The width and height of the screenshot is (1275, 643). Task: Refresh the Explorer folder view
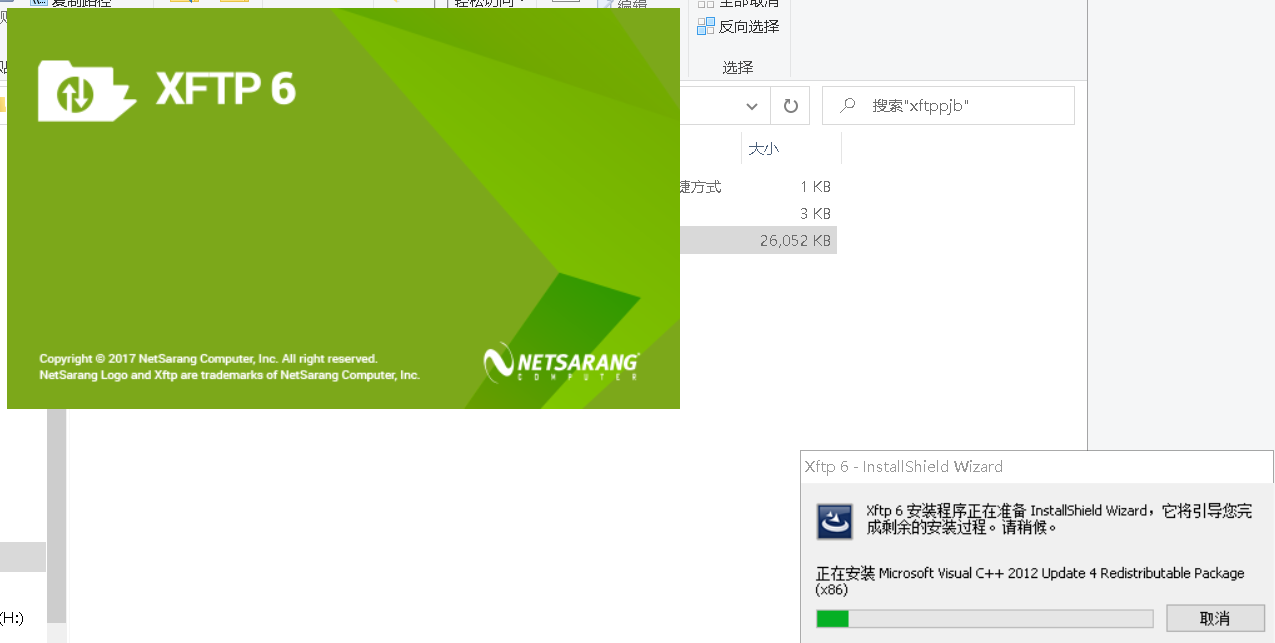pyautogui.click(x=790, y=105)
